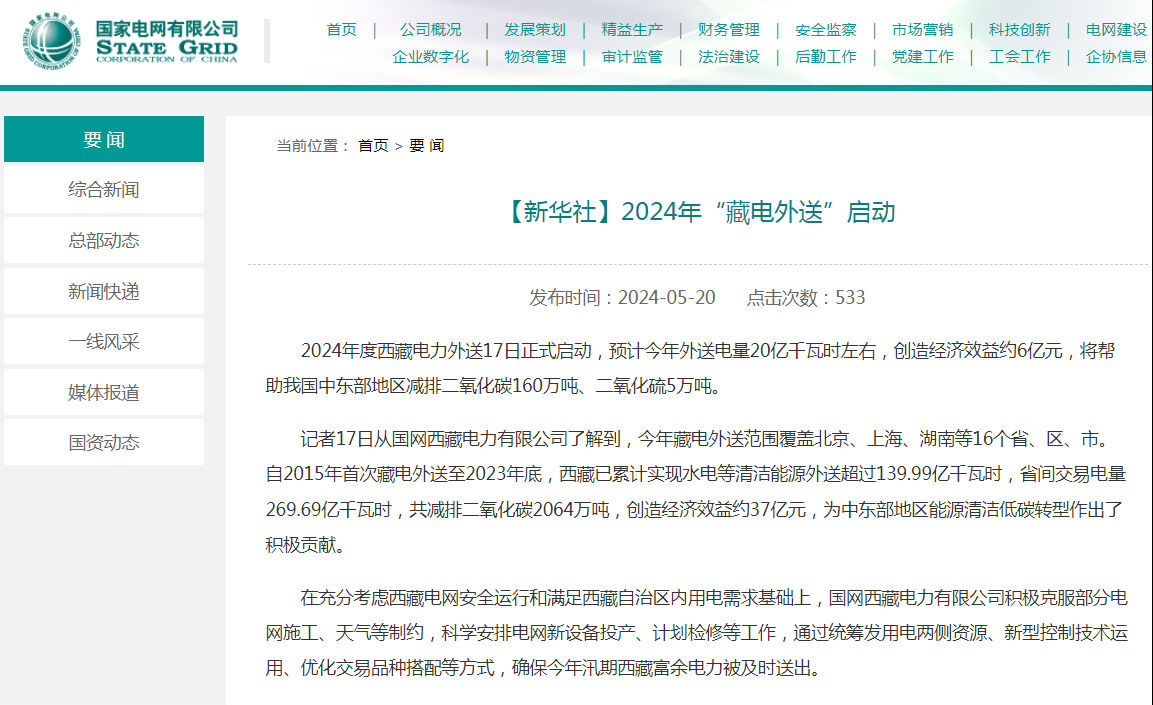1153x705 pixels.
Task: Switch to 总部动态 sidebar category
Action: tap(104, 241)
